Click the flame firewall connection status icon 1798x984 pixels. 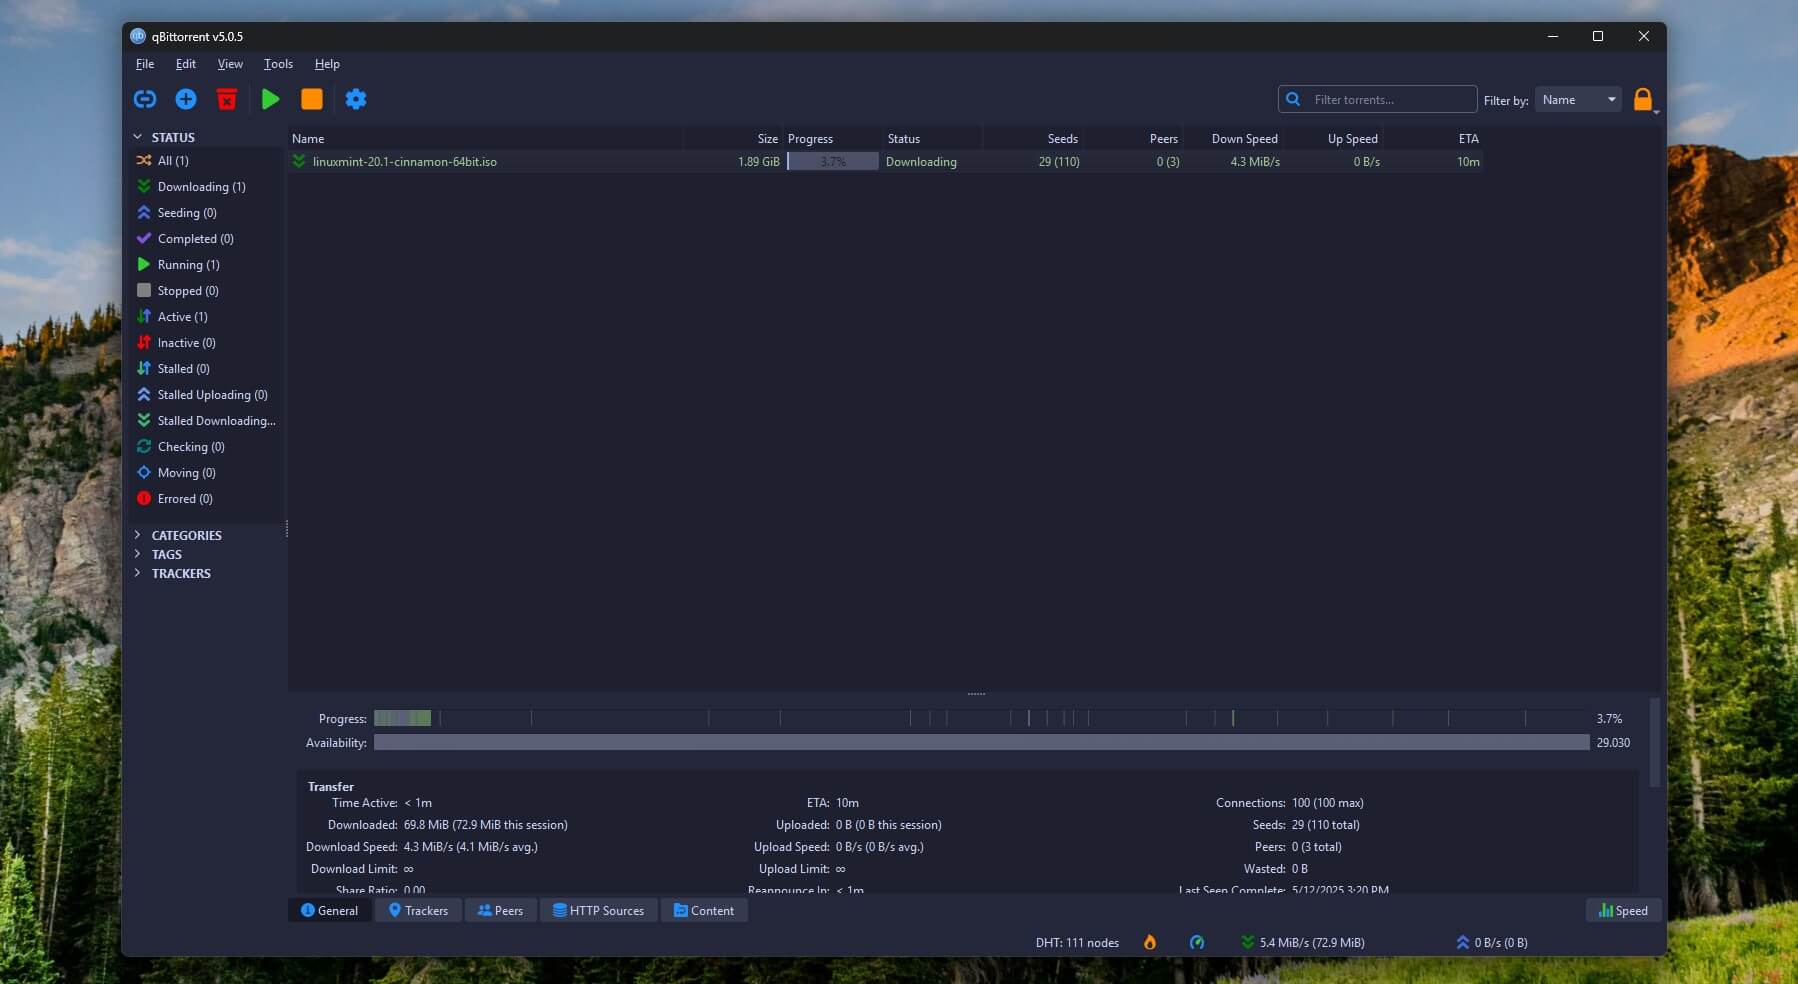click(1150, 942)
